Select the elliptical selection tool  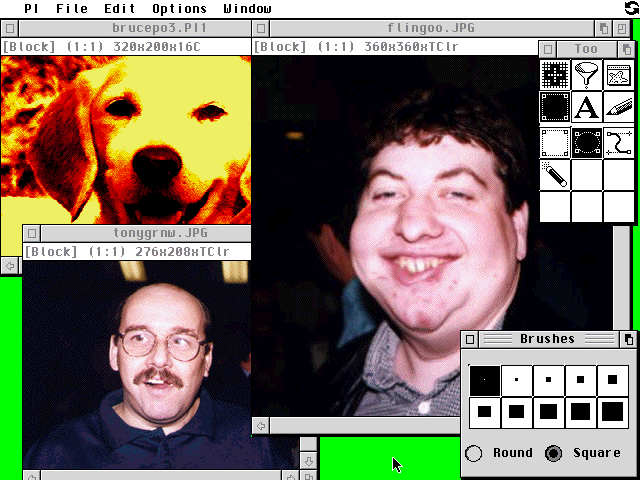tap(587, 141)
